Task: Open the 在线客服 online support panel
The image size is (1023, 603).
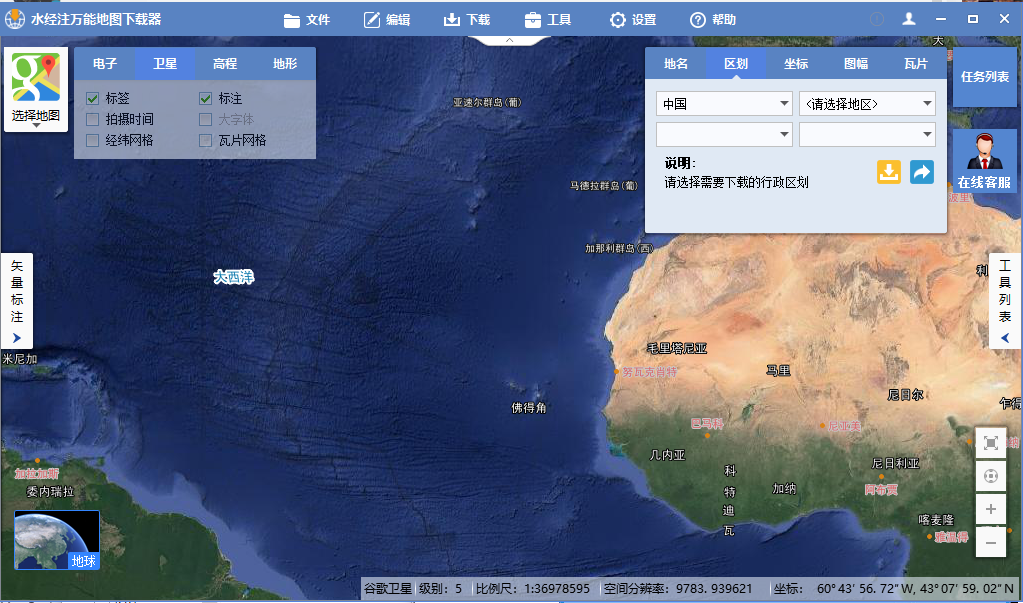Action: 985,160
